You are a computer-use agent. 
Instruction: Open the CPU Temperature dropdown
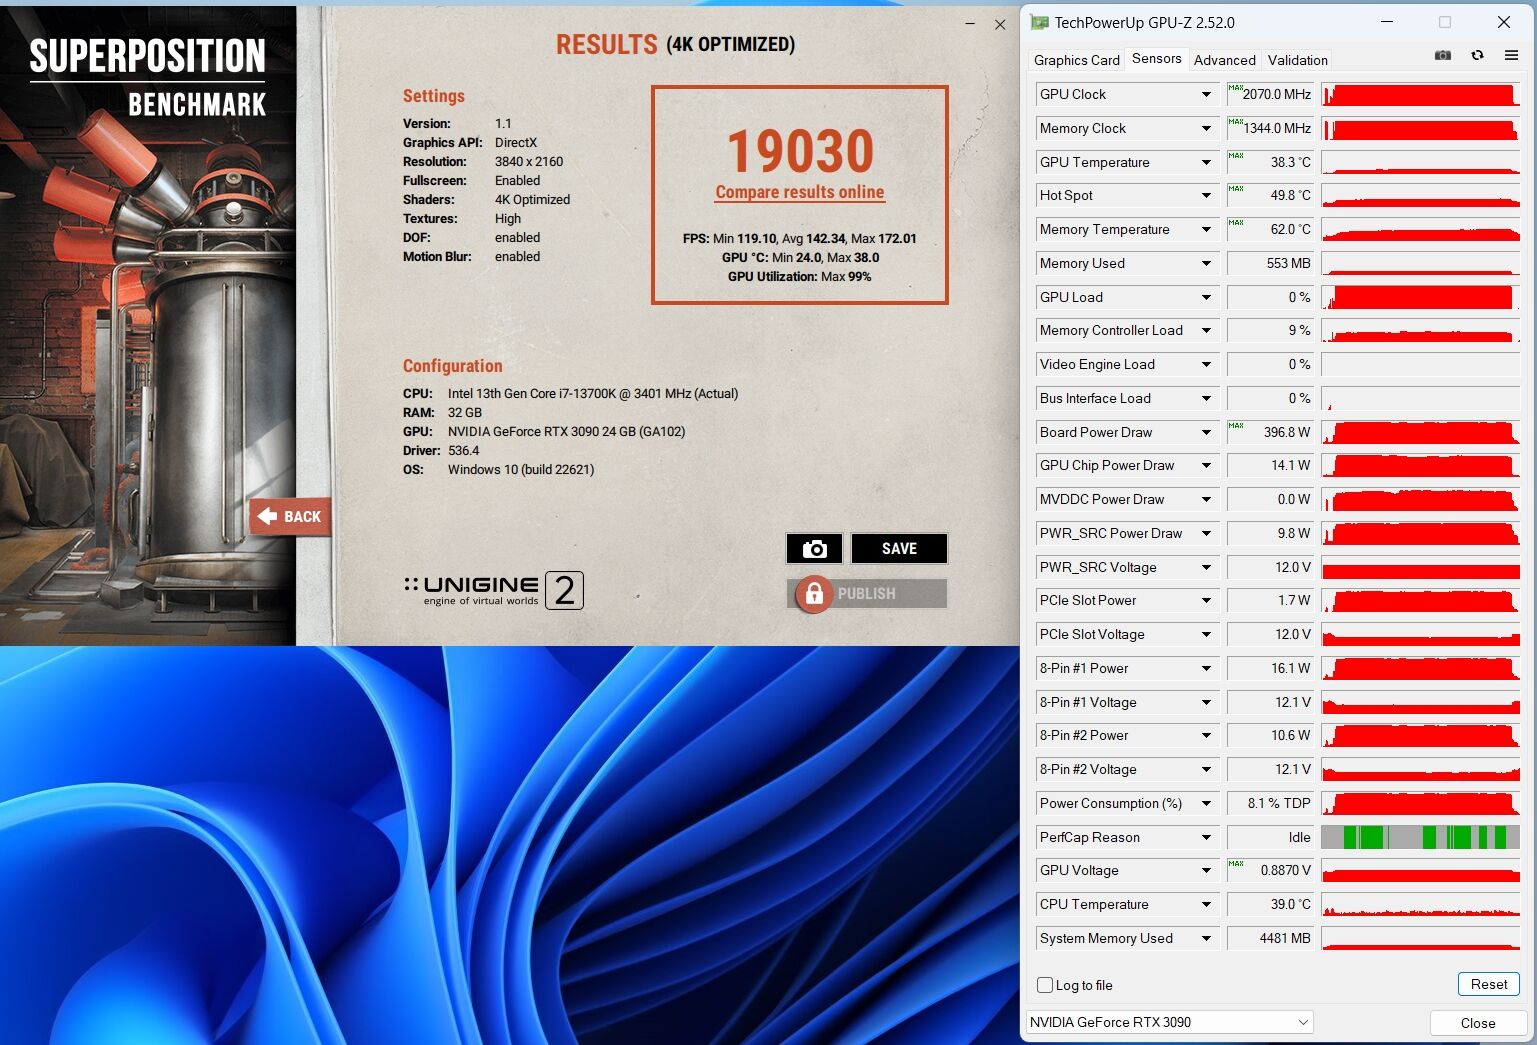coord(1206,905)
